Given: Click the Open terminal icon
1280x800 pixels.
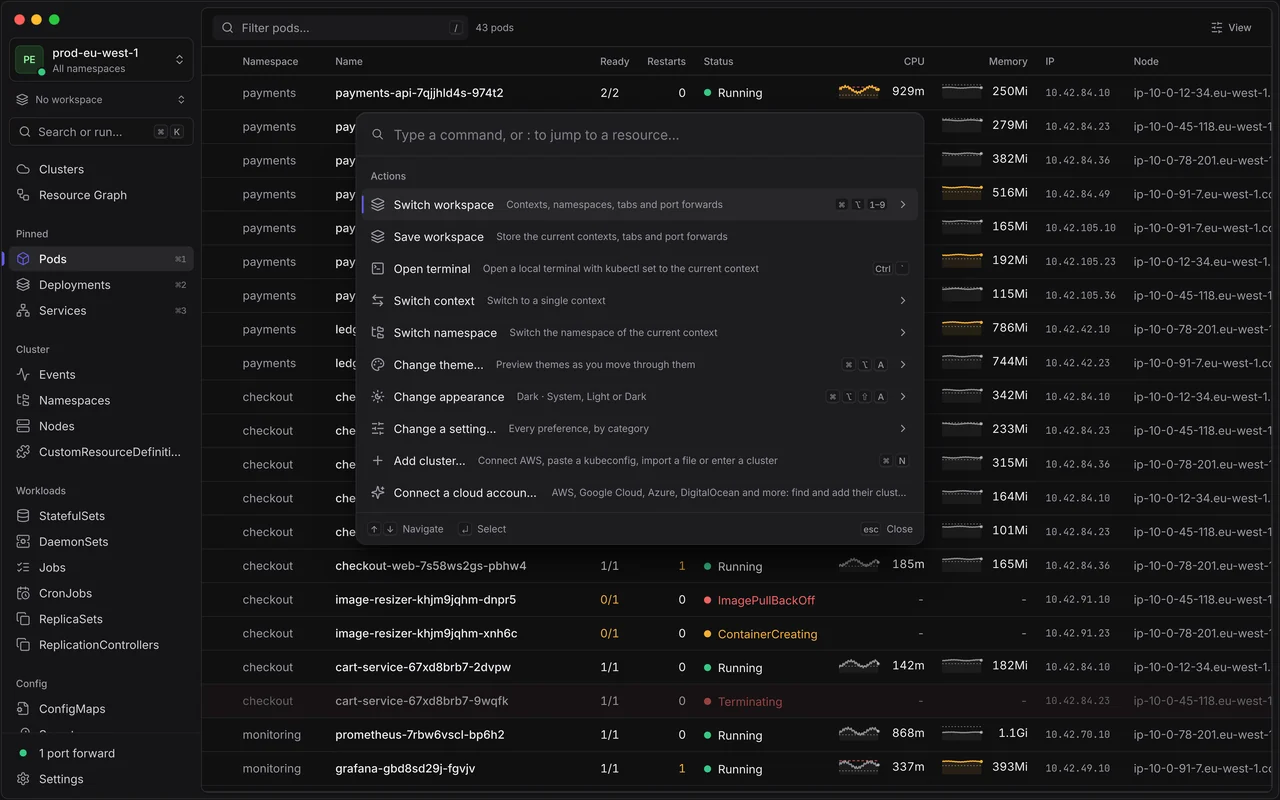Looking at the screenshot, I should point(378,268).
